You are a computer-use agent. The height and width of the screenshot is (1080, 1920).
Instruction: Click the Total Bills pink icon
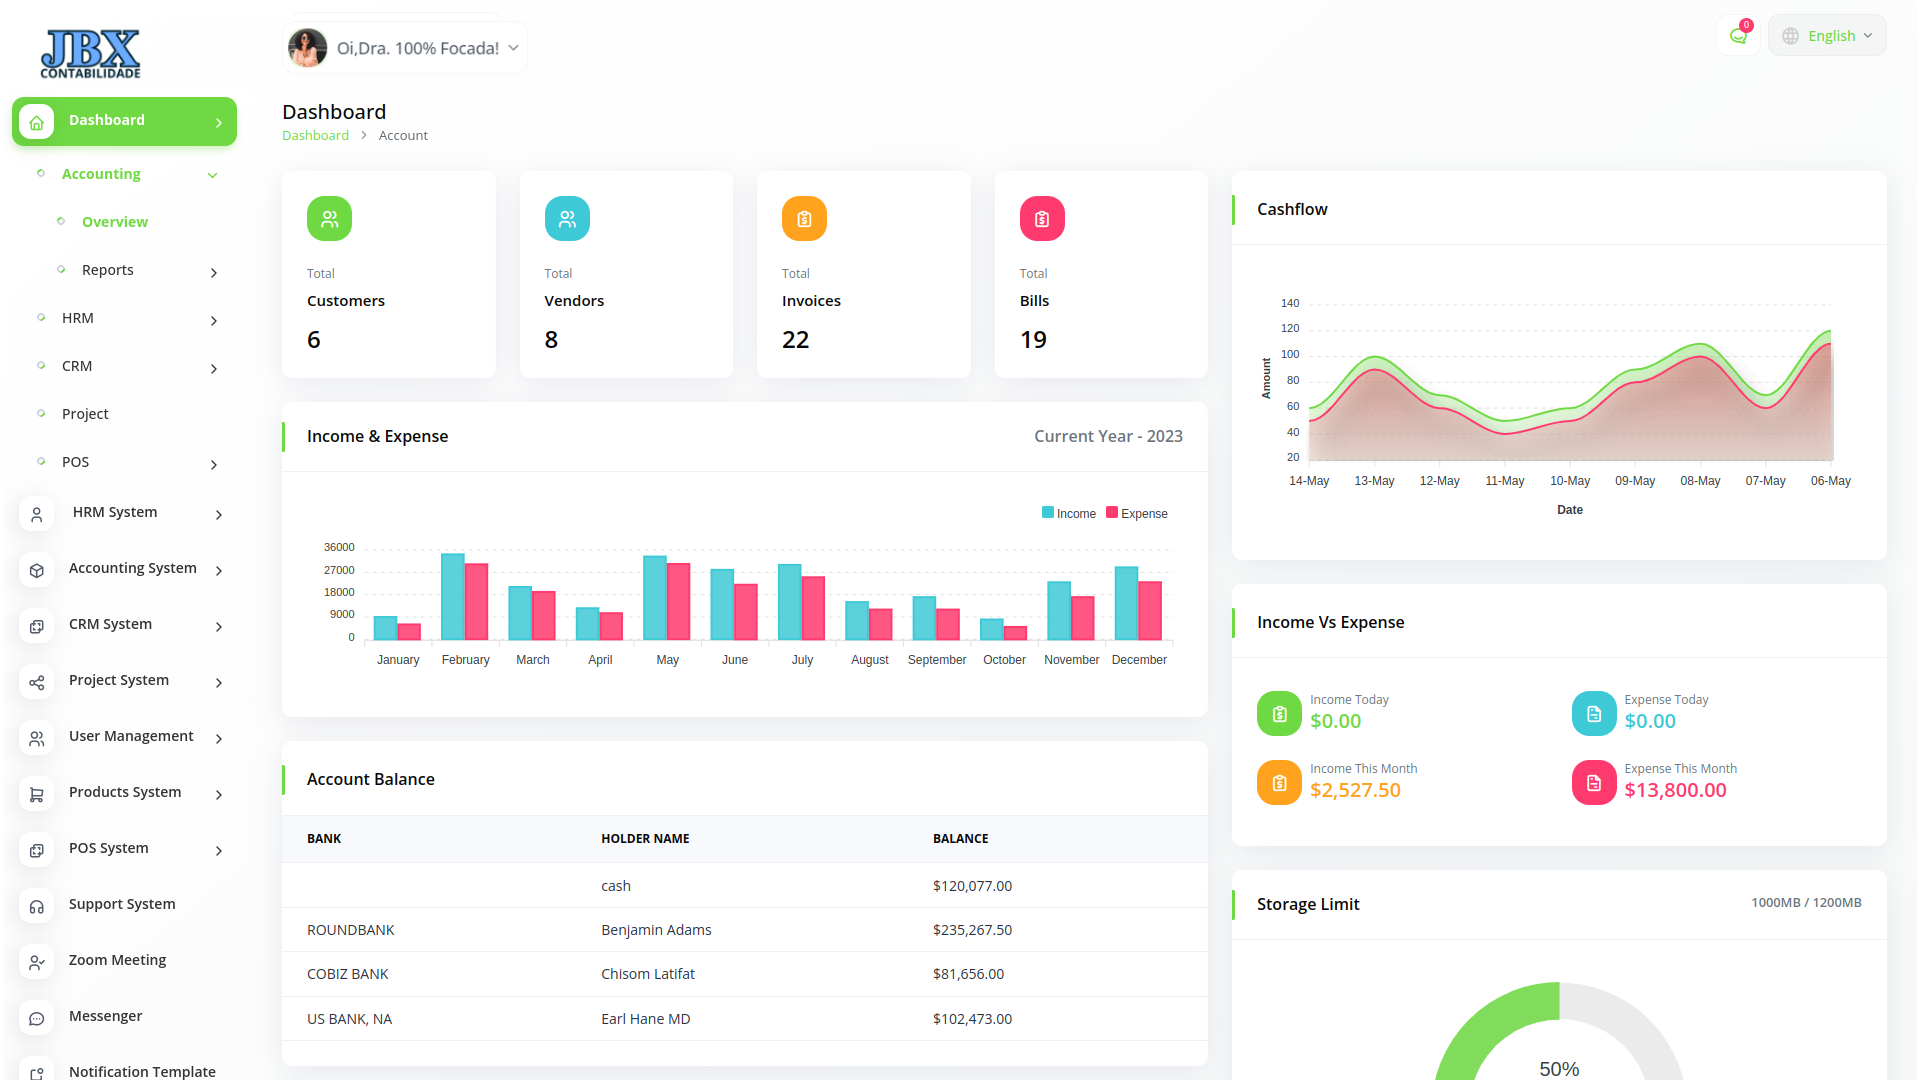[x=1042, y=219]
